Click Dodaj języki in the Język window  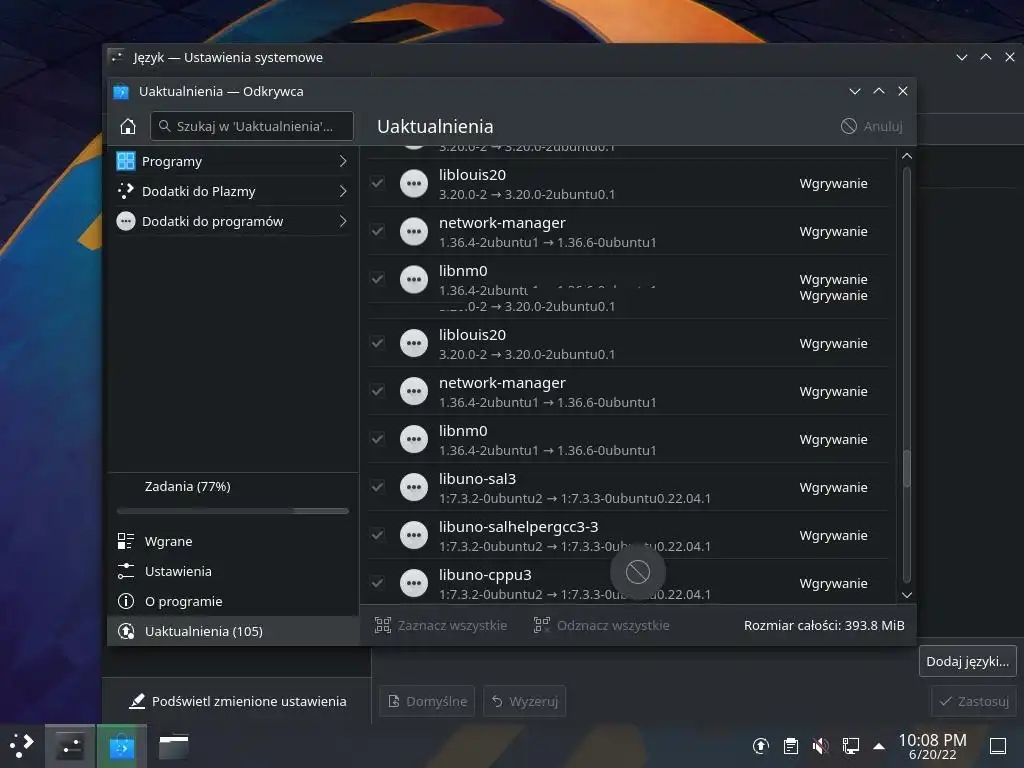click(x=967, y=661)
